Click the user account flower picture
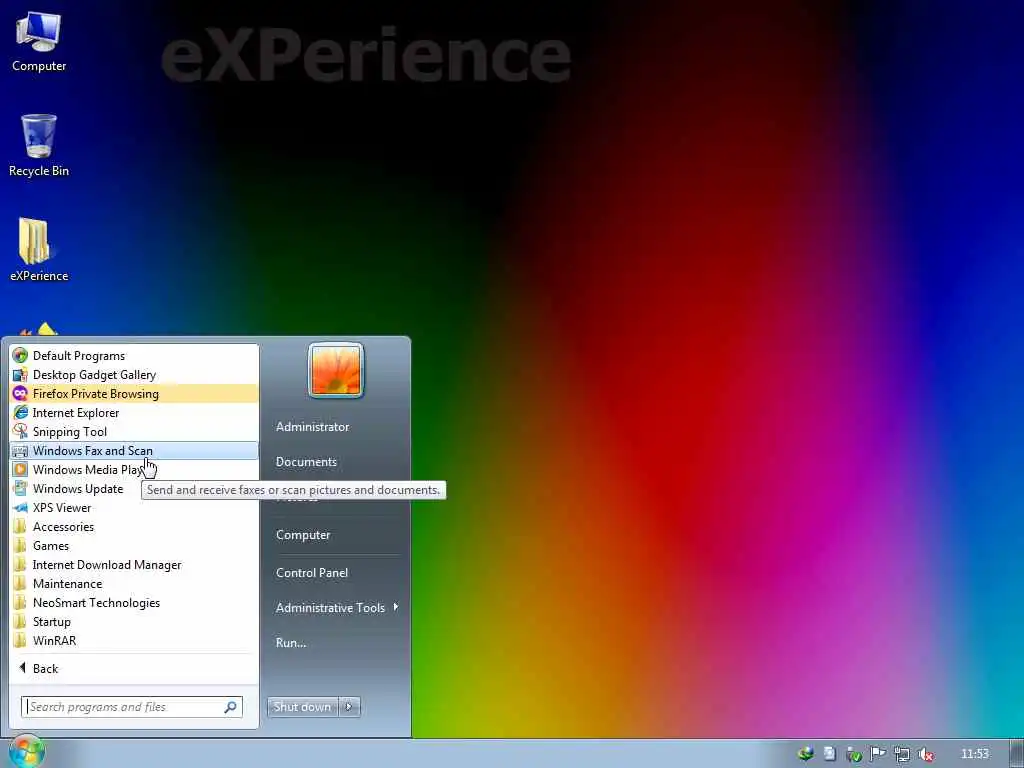The image size is (1024, 768). click(336, 370)
